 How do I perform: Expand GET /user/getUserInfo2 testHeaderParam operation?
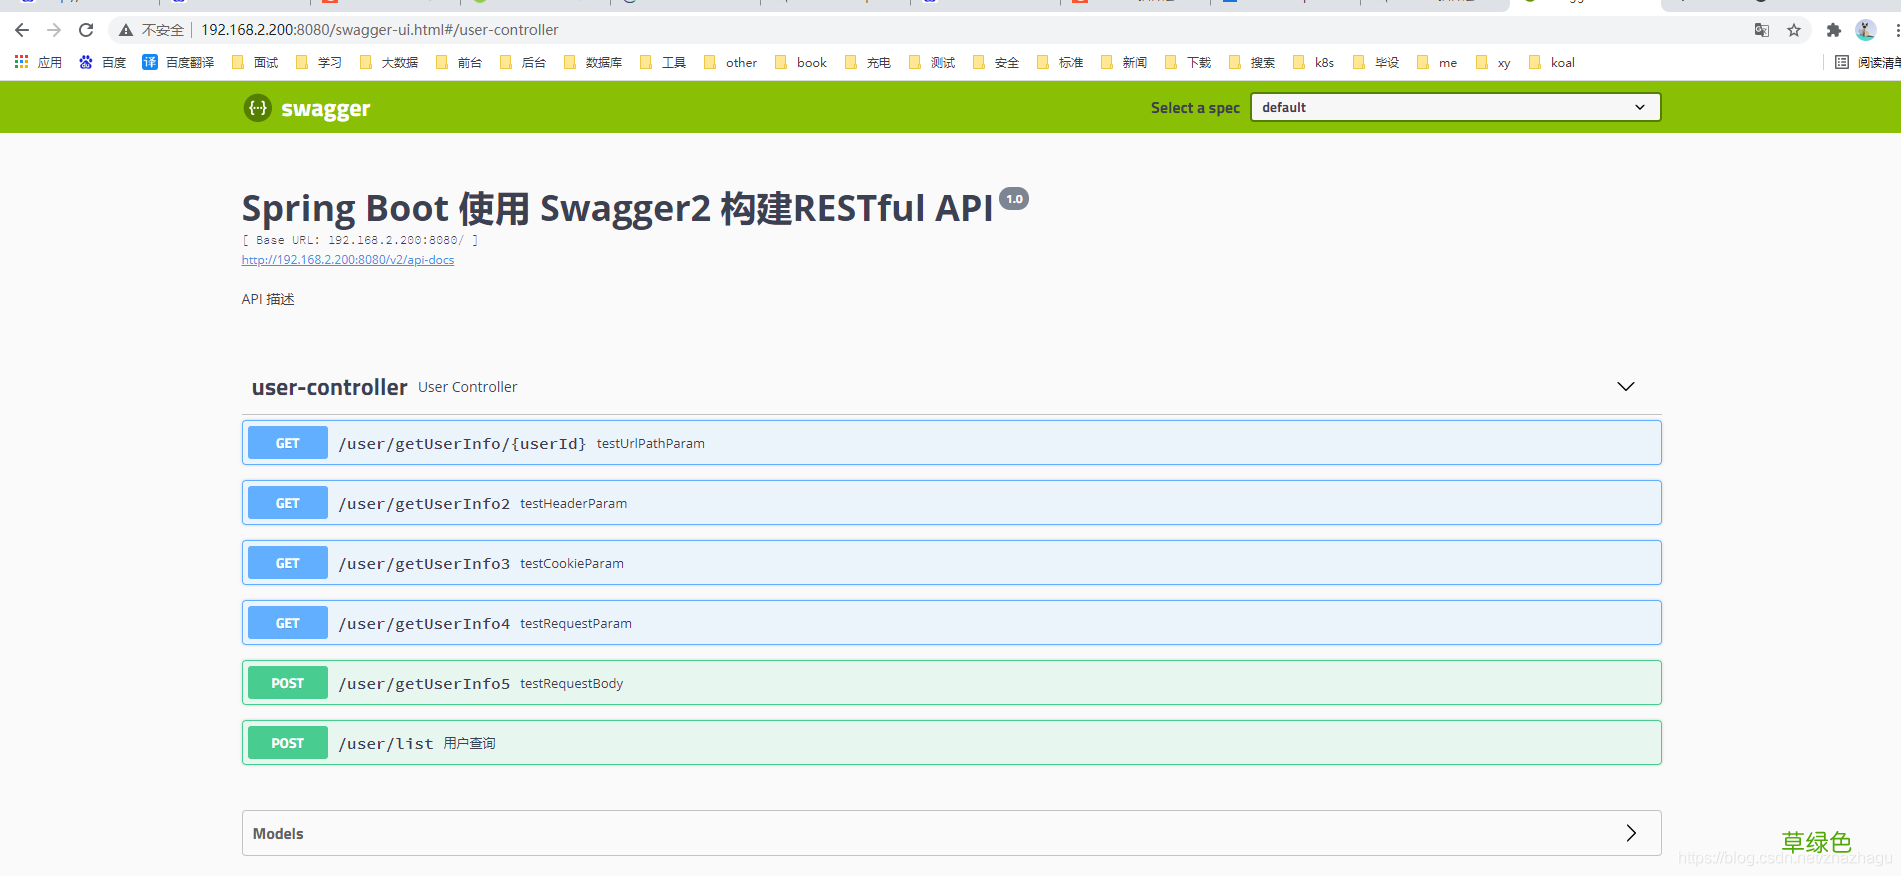coord(951,503)
